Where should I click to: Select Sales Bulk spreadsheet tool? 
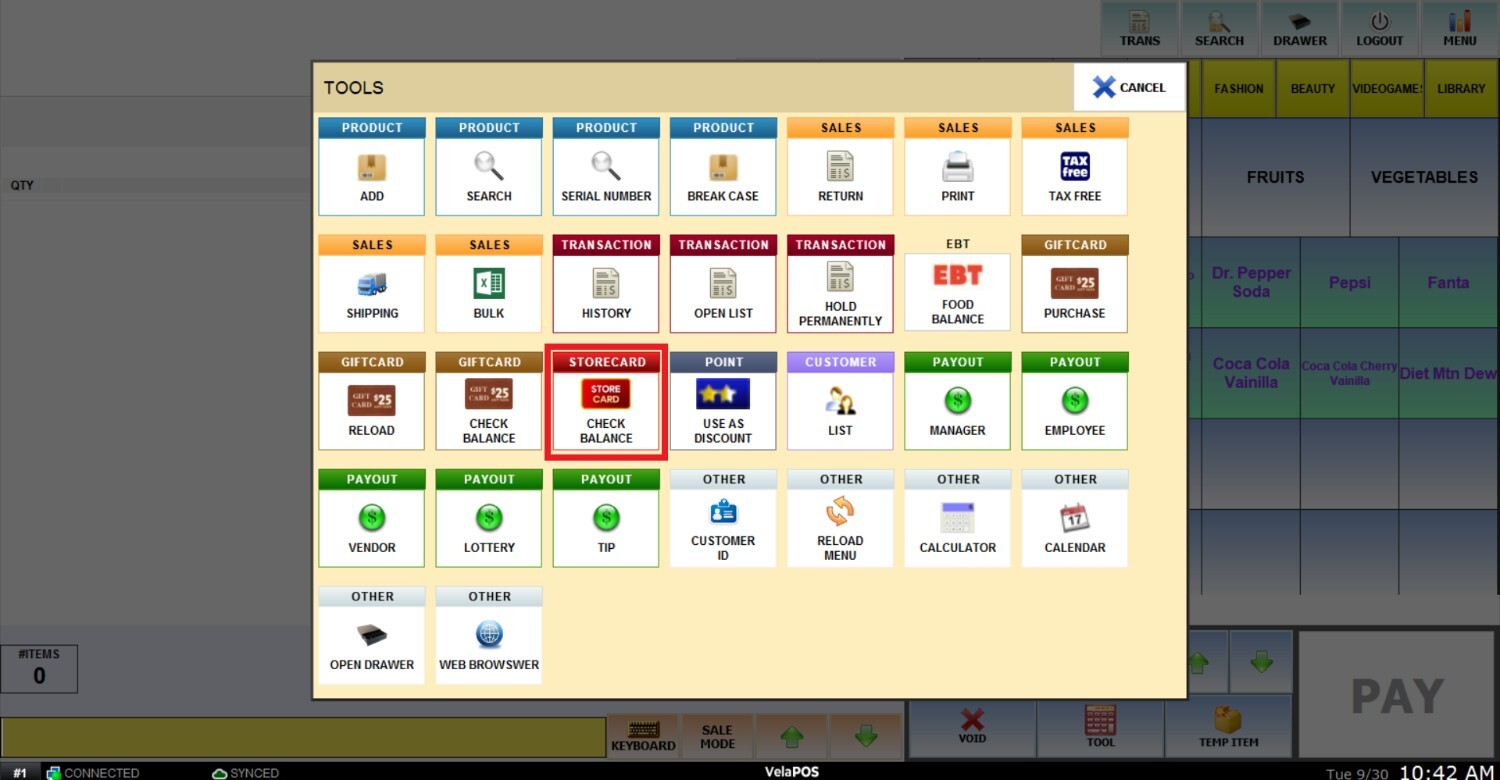pyautogui.click(x=489, y=293)
